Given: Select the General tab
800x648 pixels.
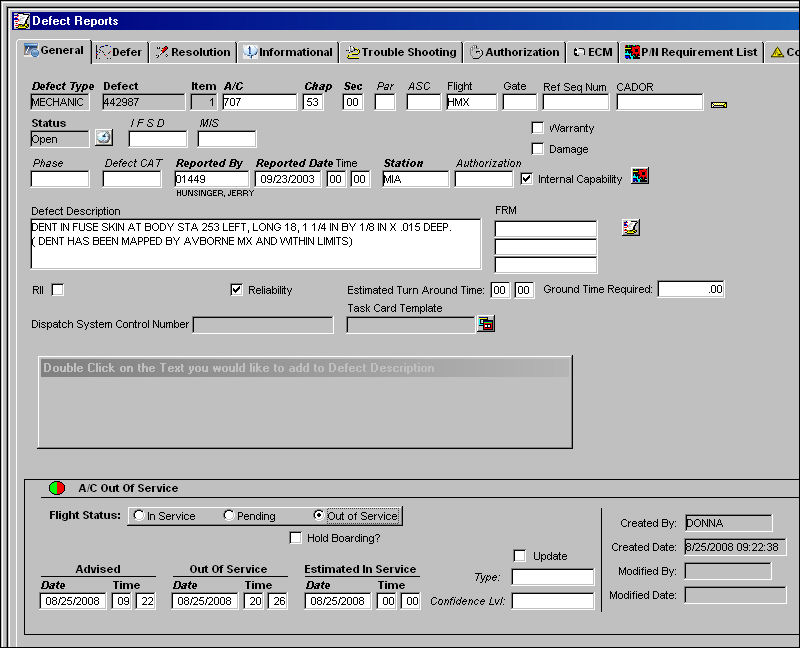Looking at the screenshot, I should click(x=54, y=51).
